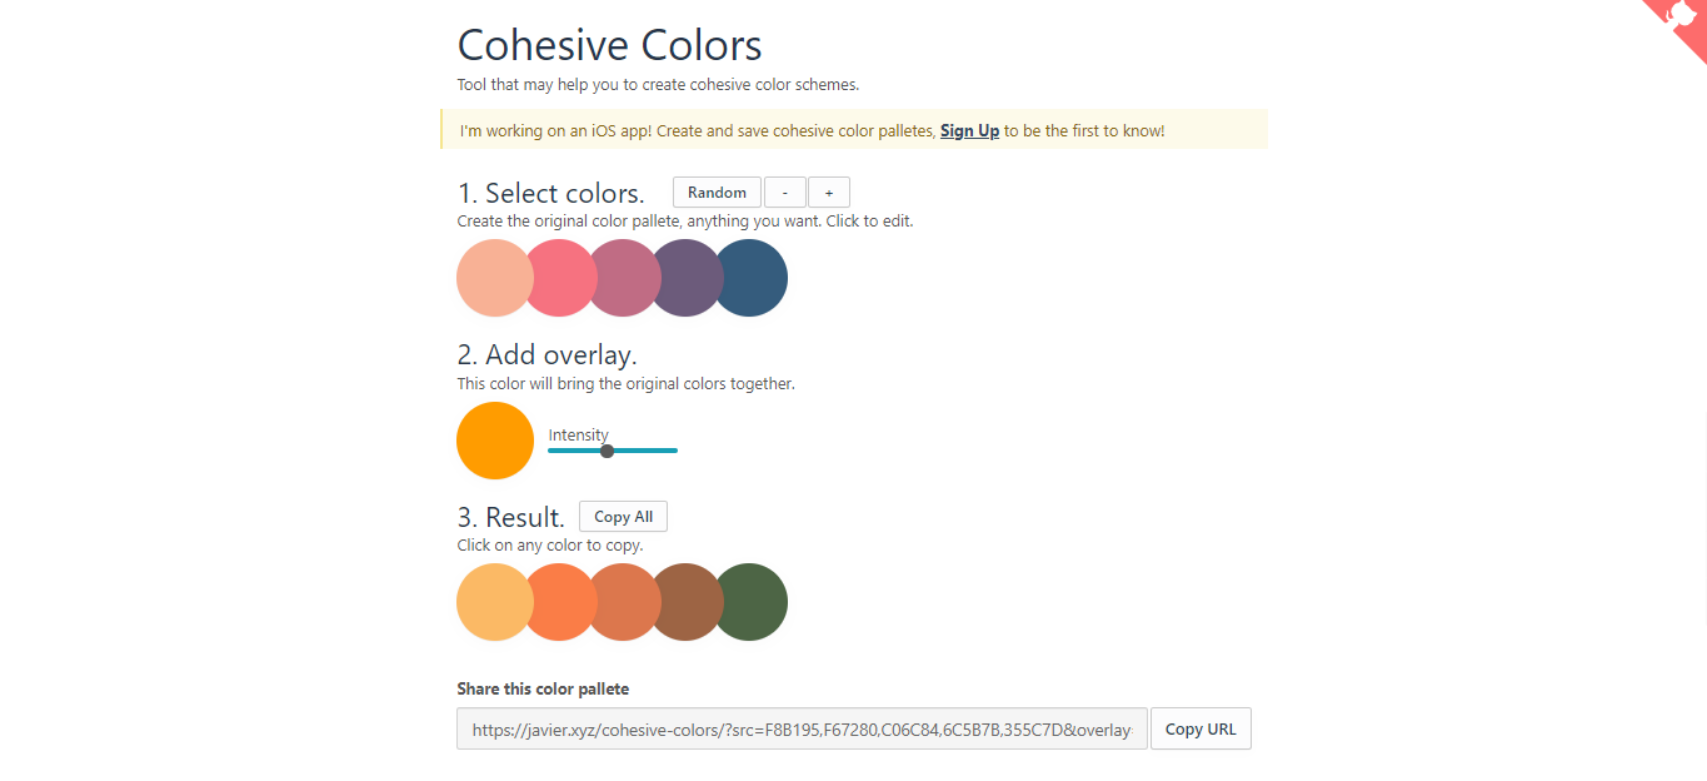Add a color with plus button
Screen dimensions: 1707x781
[x=829, y=192]
